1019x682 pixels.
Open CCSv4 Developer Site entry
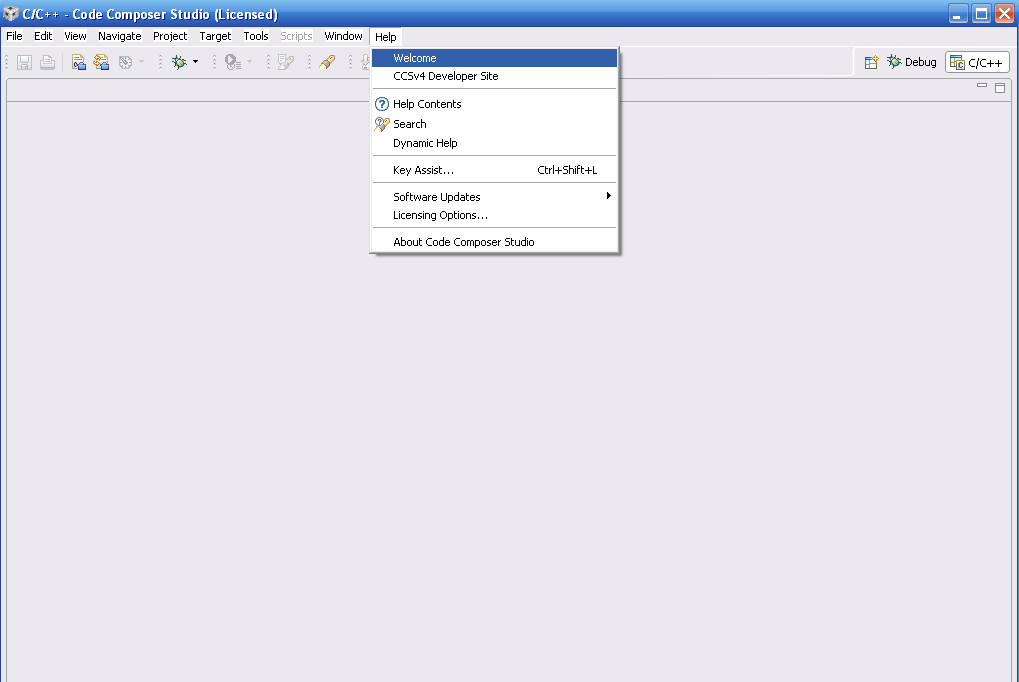point(495,76)
